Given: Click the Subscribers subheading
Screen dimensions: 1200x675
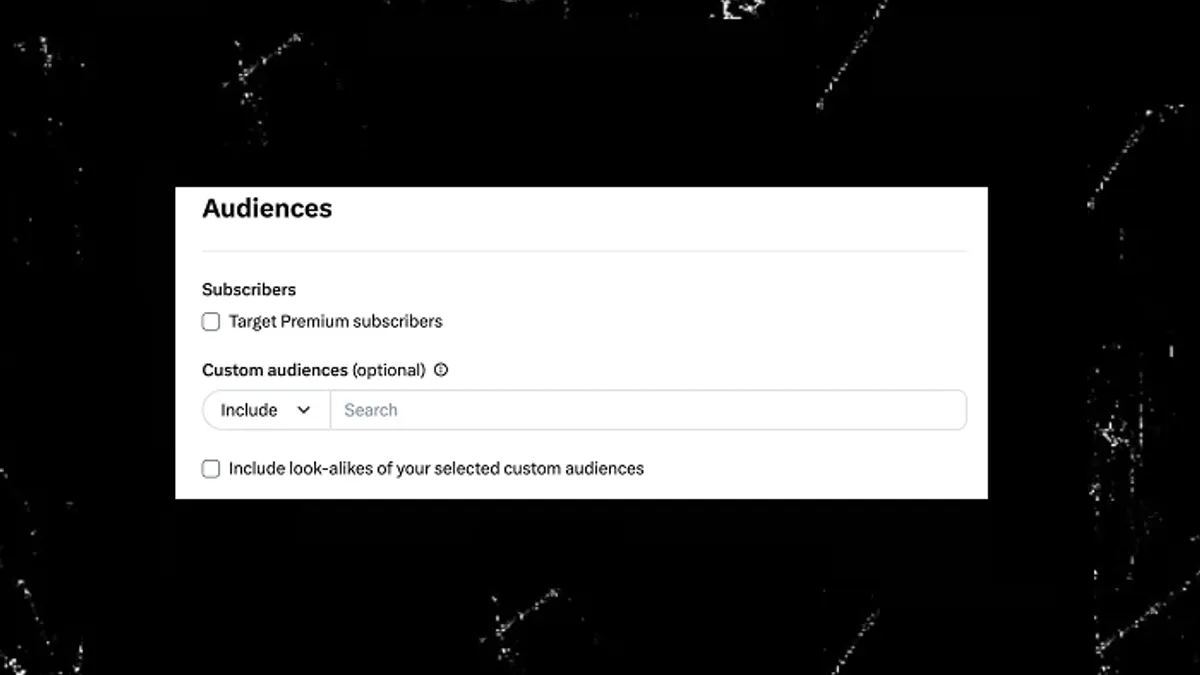Looking at the screenshot, I should click(249, 290).
